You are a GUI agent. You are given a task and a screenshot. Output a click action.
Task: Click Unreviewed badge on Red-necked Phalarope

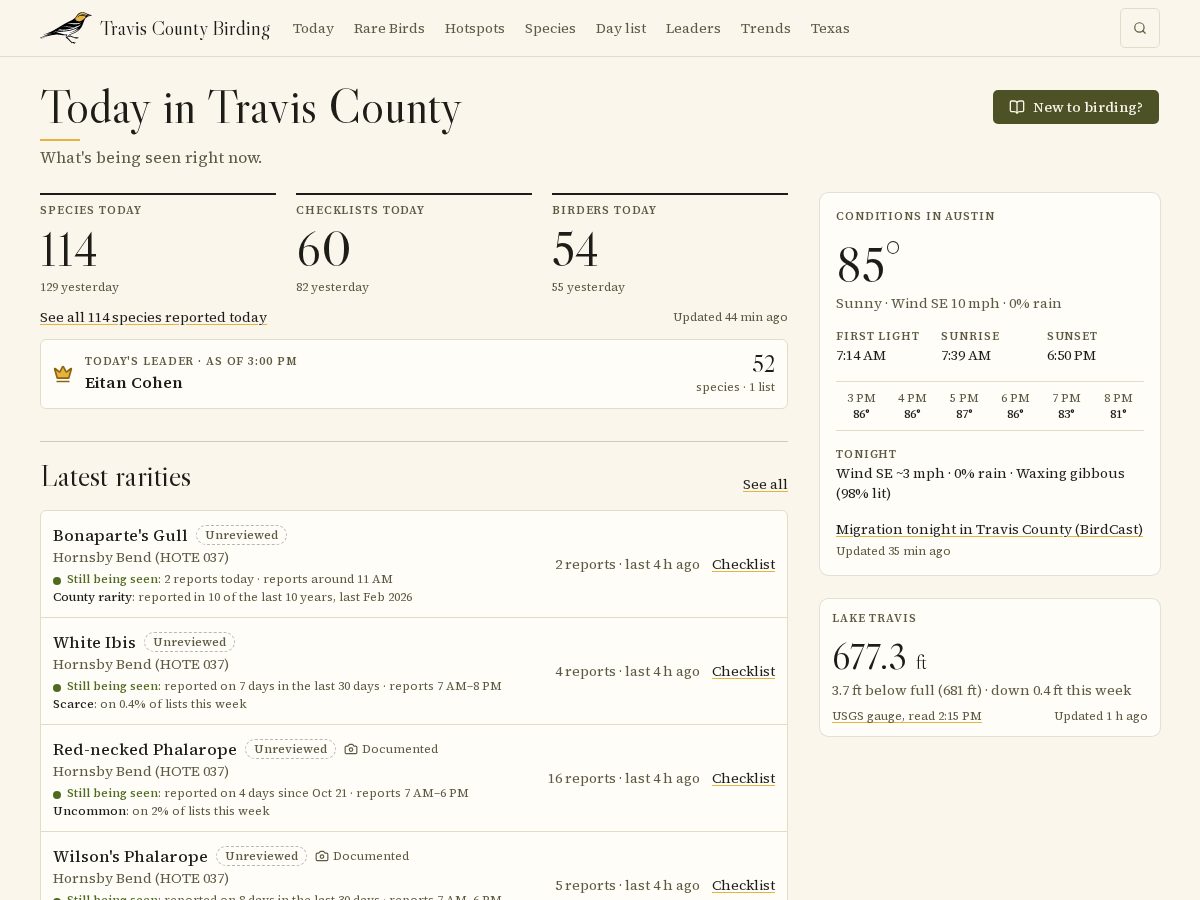290,749
